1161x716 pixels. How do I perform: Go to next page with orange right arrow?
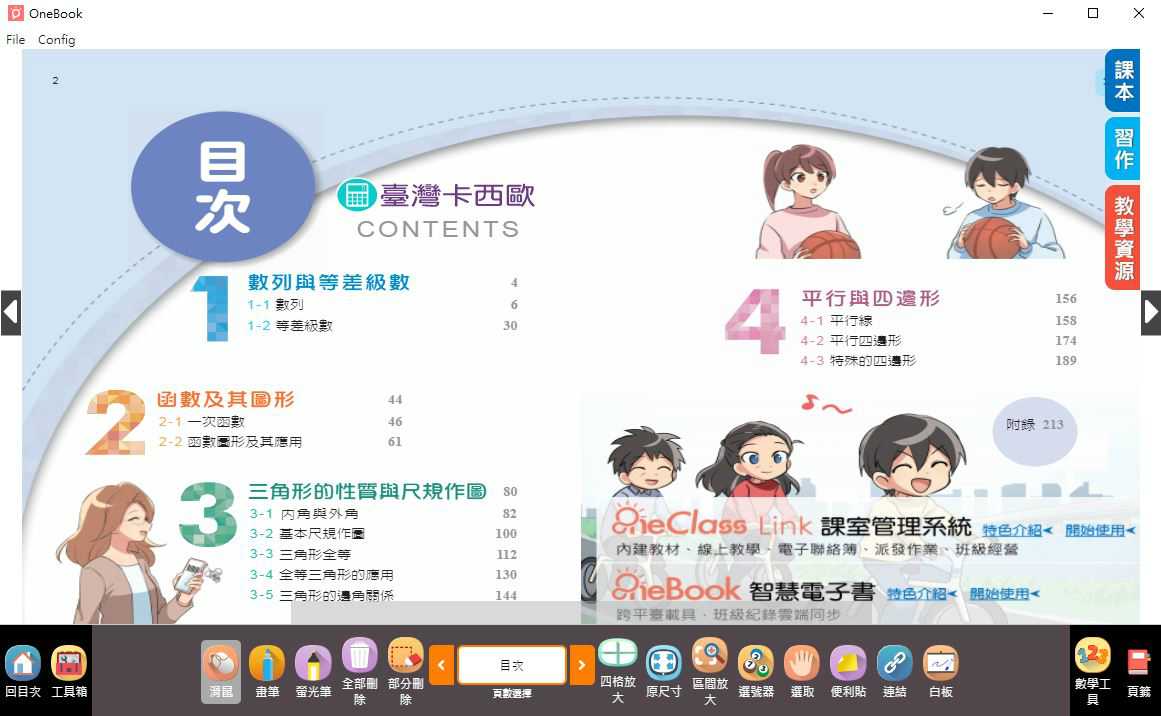click(x=582, y=665)
